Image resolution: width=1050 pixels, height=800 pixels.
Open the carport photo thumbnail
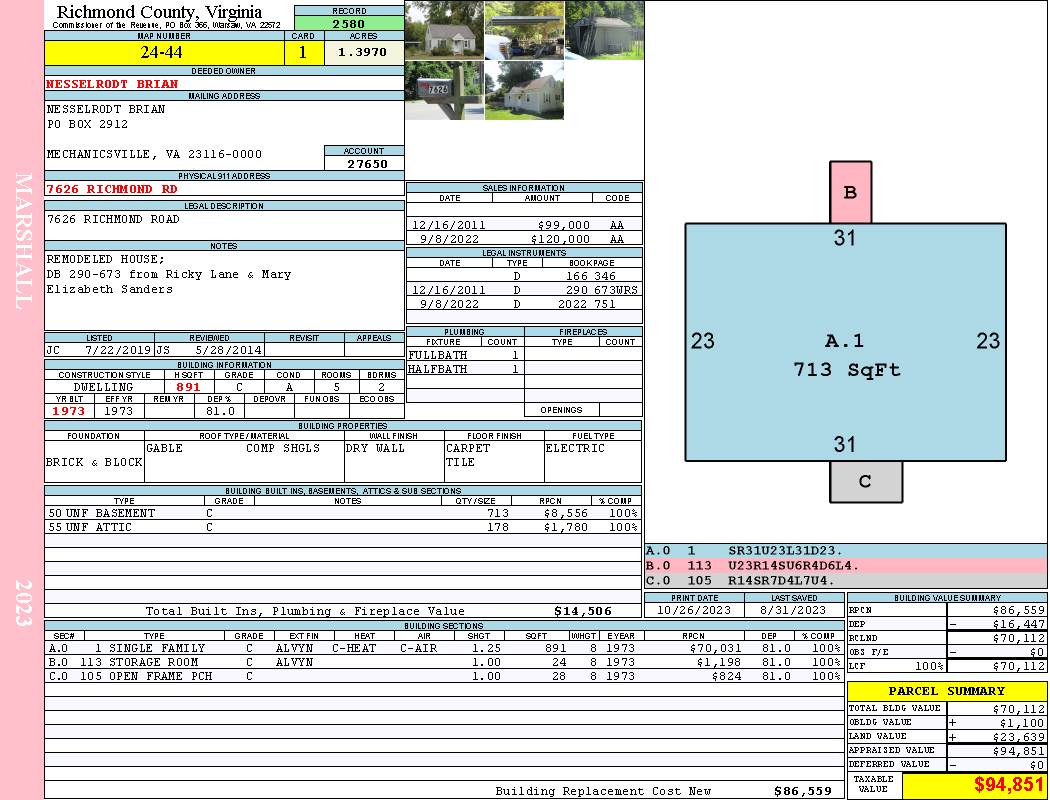pyautogui.click(x=524, y=30)
